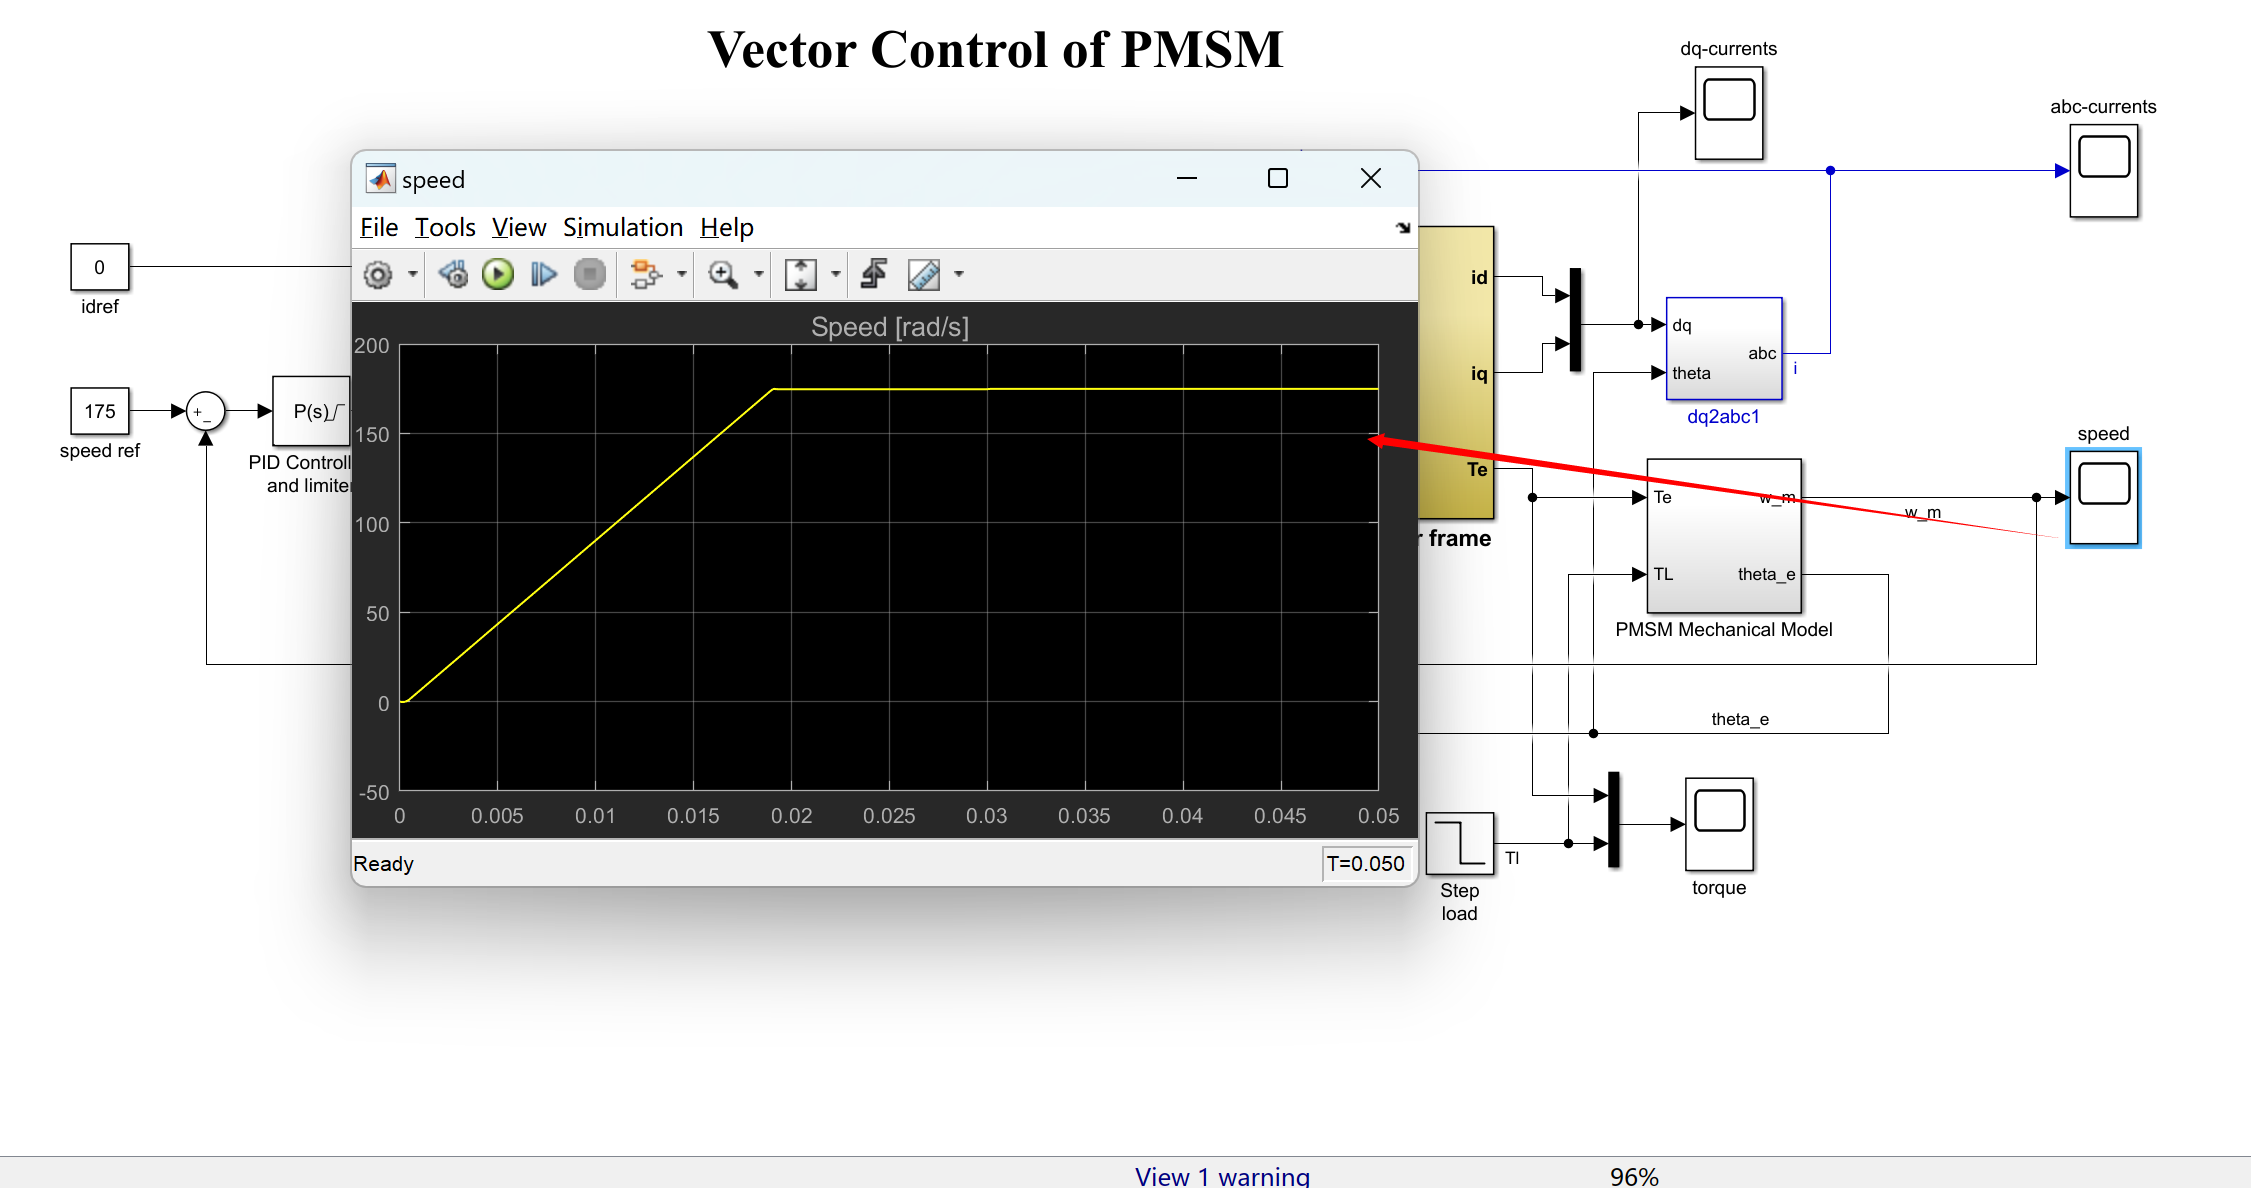Viewport: 2251px width, 1188px height.
Task: Click the View 1 warning link
Action: coord(1222,1176)
